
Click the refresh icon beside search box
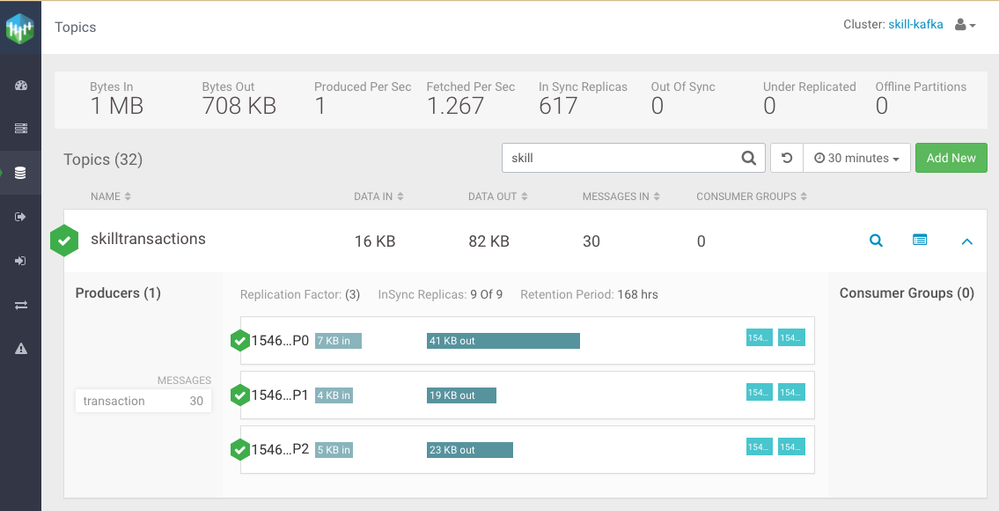[786, 158]
